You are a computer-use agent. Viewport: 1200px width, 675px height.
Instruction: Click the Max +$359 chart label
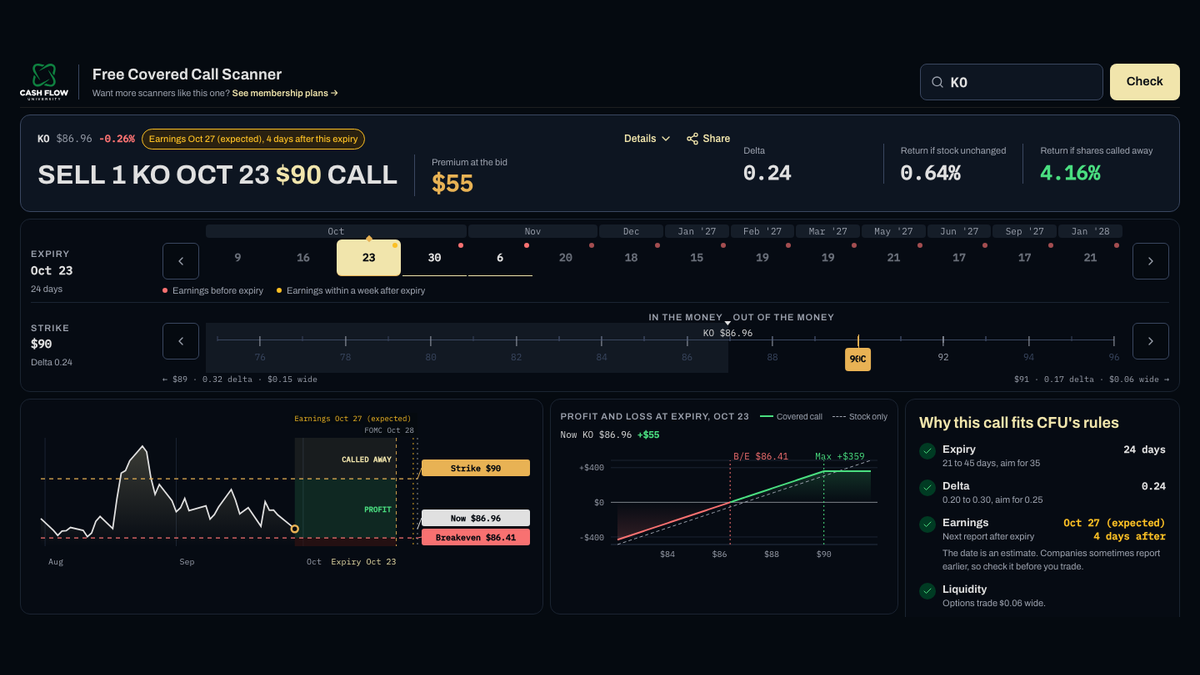841,456
